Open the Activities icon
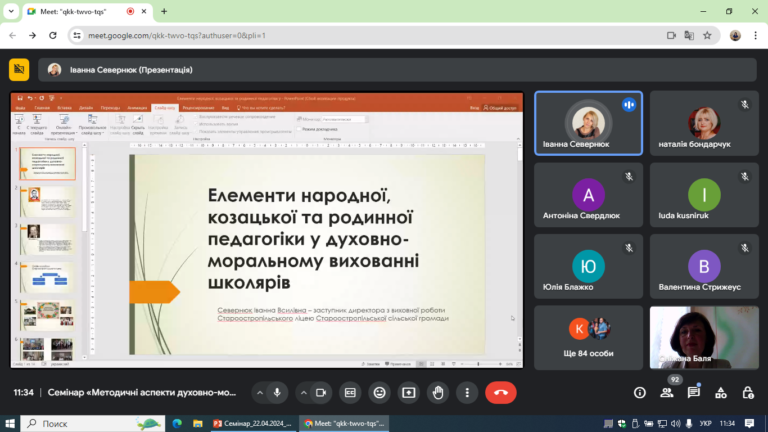Viewport: 768px width, 432px height. [721, 393]
